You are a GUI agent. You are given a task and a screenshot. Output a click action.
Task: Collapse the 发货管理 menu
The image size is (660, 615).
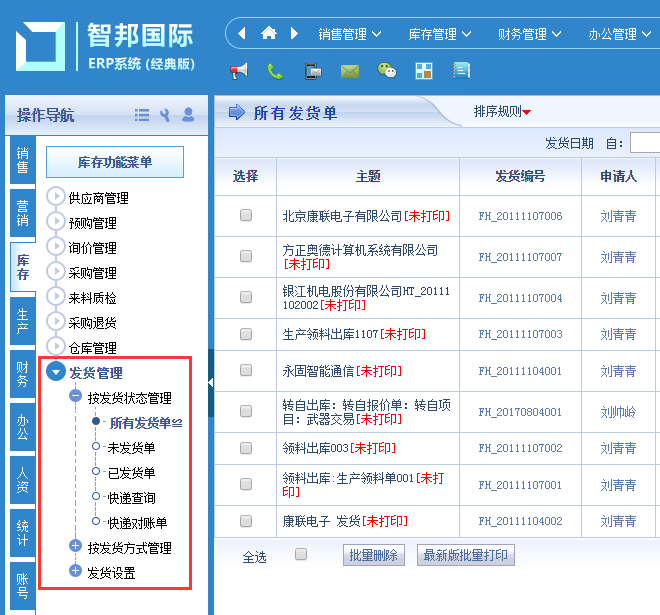pyautogui.click(x=56, y=371)
